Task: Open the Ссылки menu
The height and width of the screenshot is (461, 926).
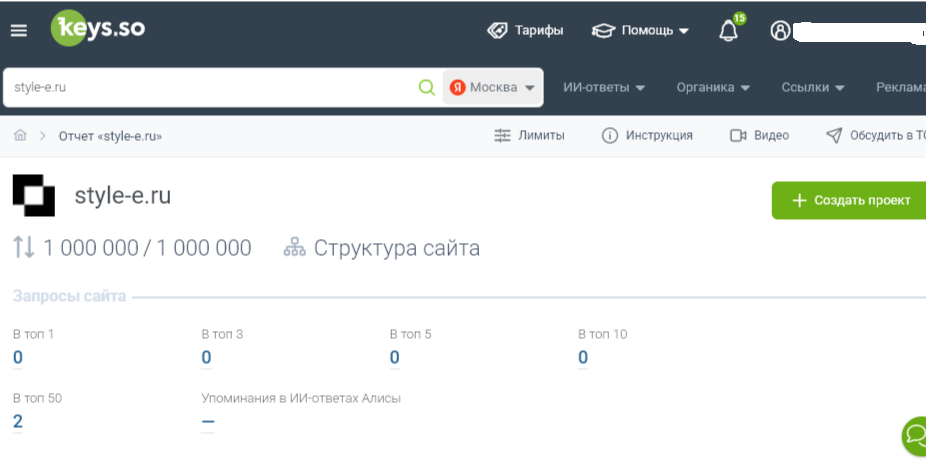Action: (x=813, y=87)
